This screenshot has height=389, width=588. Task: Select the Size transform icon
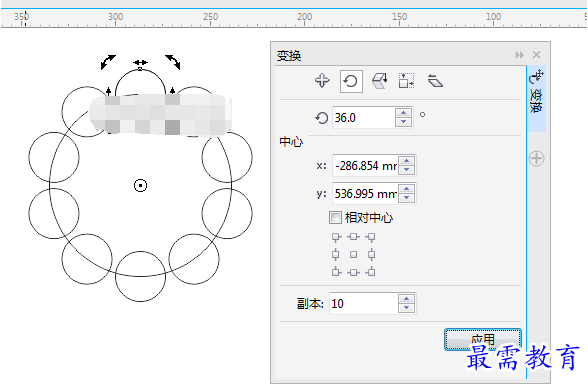[406, 81]
